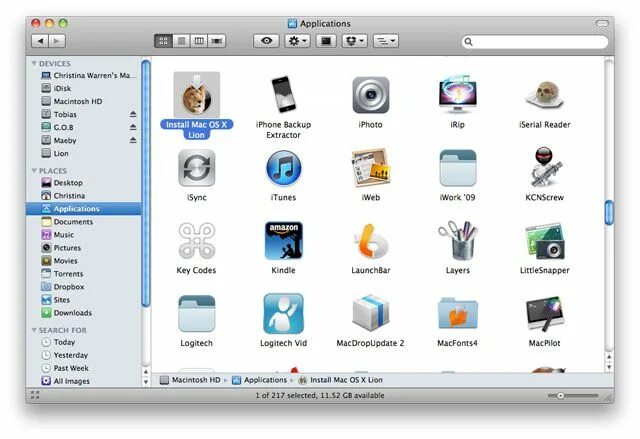Image resolution: width=640 pixels, height=439 pixels.
Task: Click the Quick Look eye button
Action: (x=266, y=41)
